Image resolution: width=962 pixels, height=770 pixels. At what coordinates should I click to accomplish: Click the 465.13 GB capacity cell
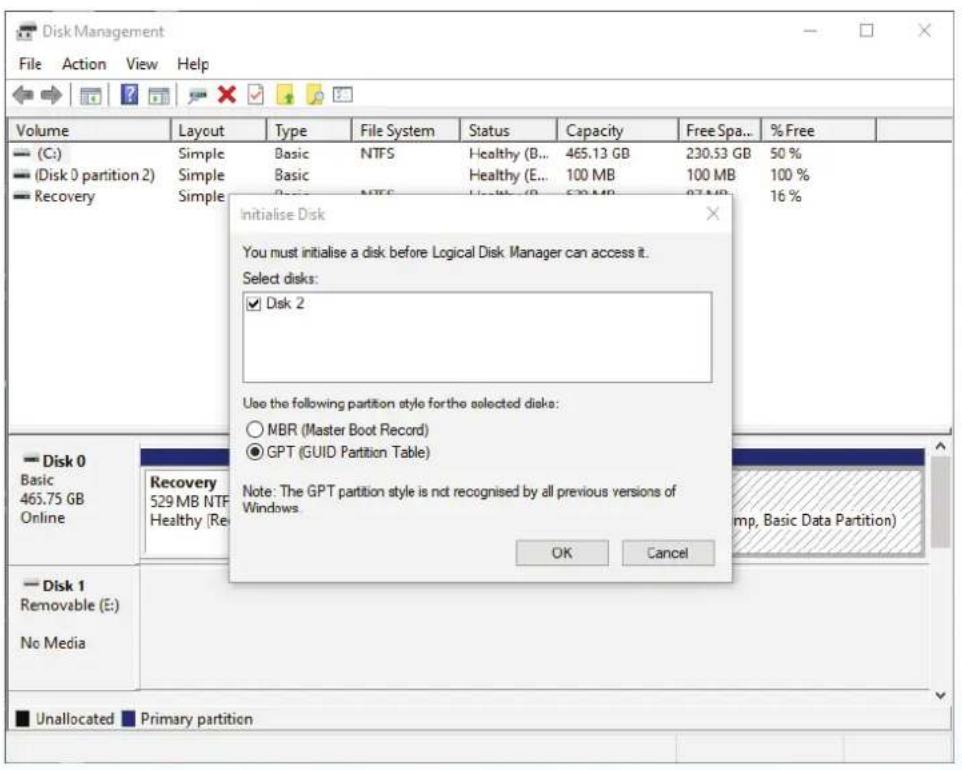tap(598, 153)
